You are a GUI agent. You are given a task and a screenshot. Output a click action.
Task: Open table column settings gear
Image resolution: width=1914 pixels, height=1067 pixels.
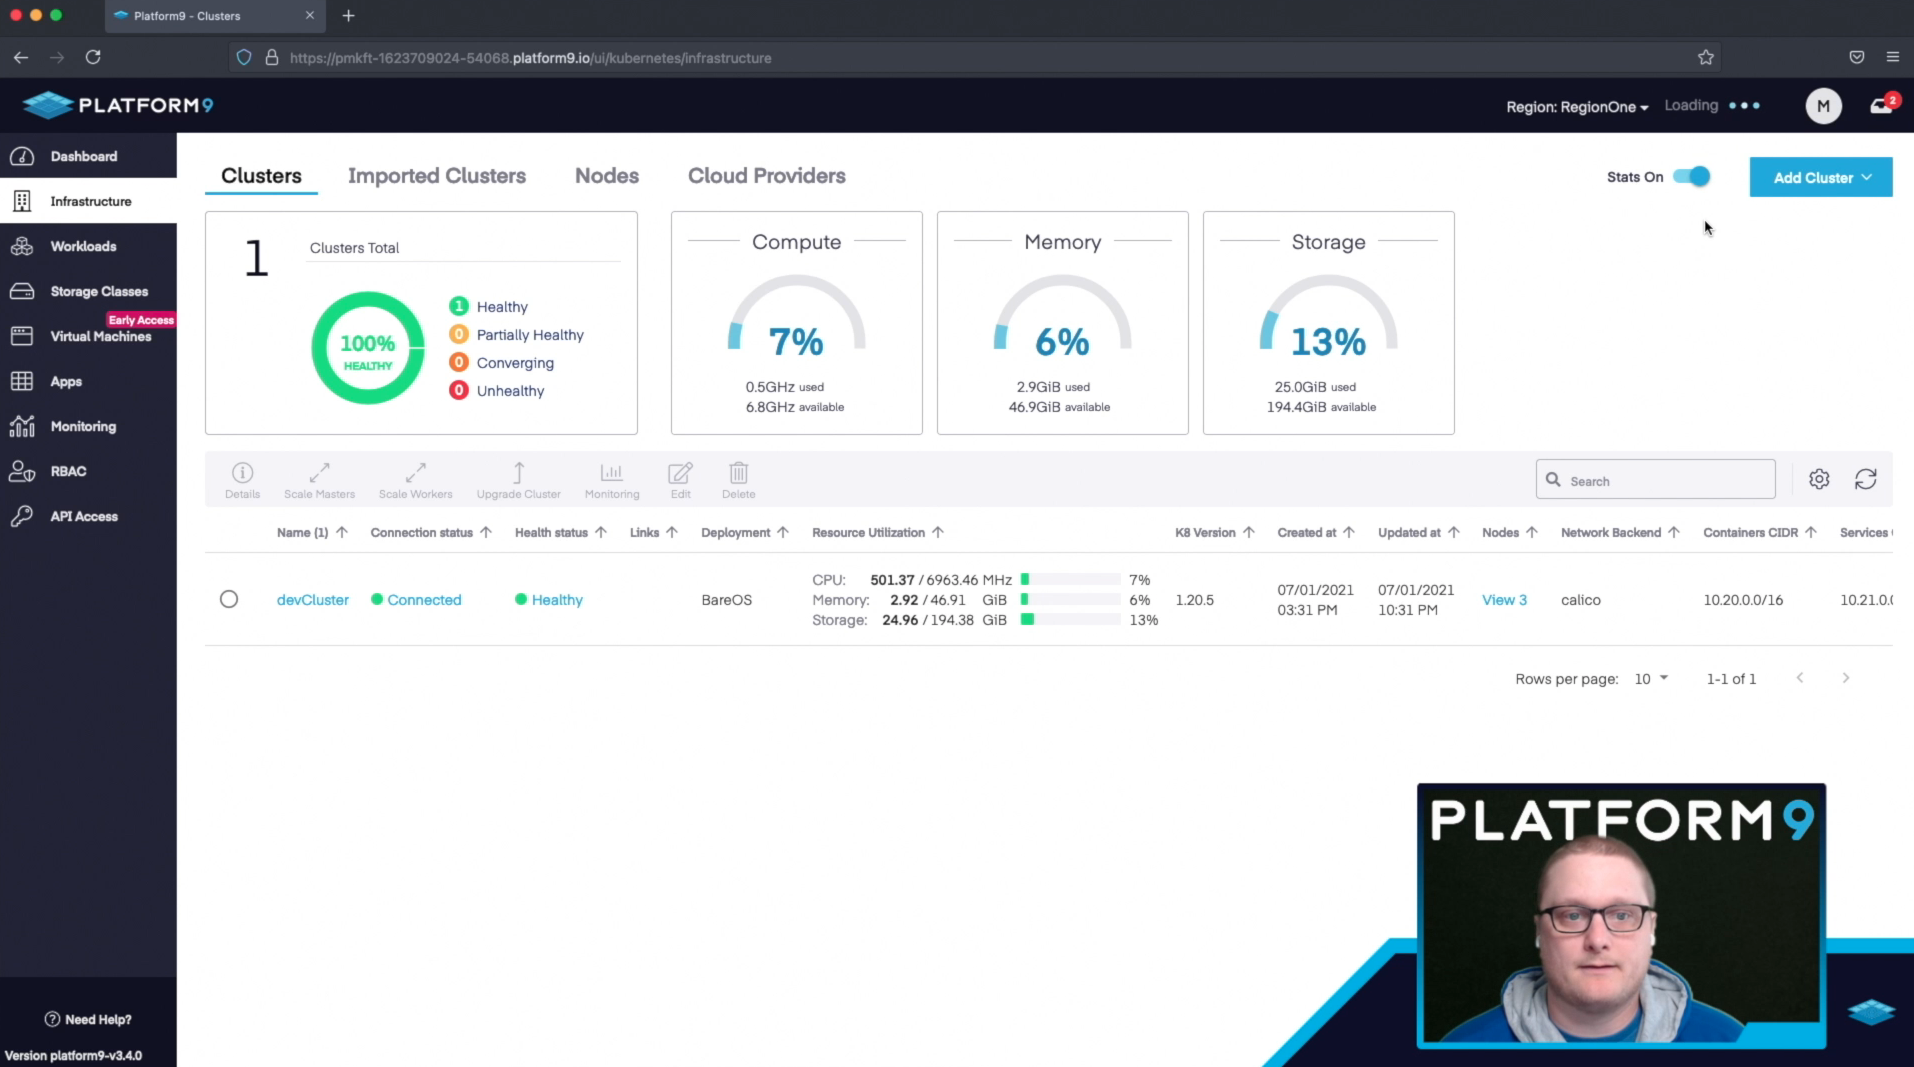(1819, 479)
